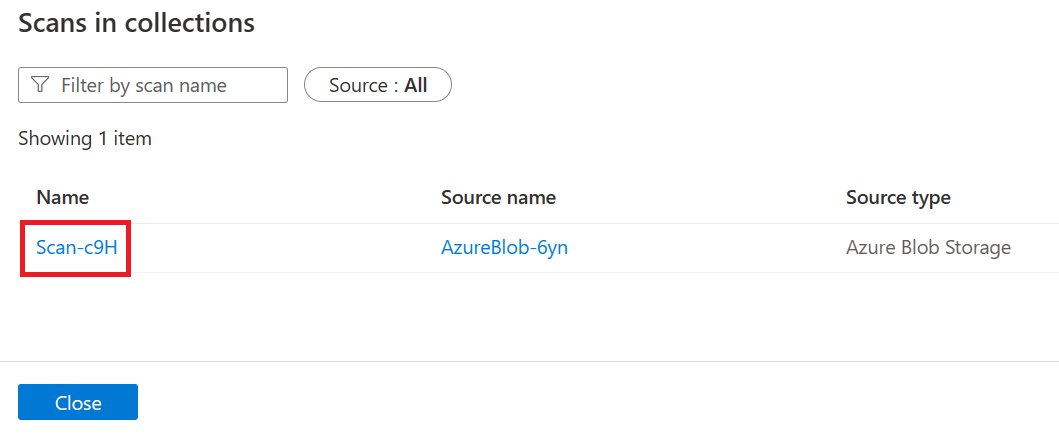Open the Scan-c9H scan link

[x=77, y=247]
